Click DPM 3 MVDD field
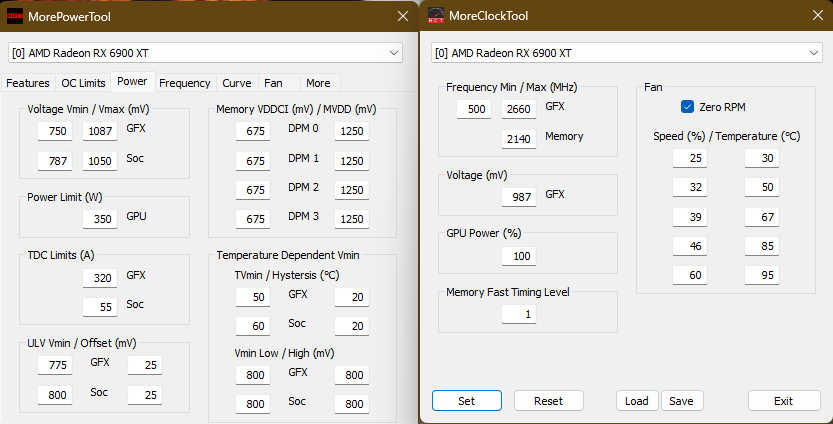The height and width of the screenshot is (424, 833). coord(352,219)
